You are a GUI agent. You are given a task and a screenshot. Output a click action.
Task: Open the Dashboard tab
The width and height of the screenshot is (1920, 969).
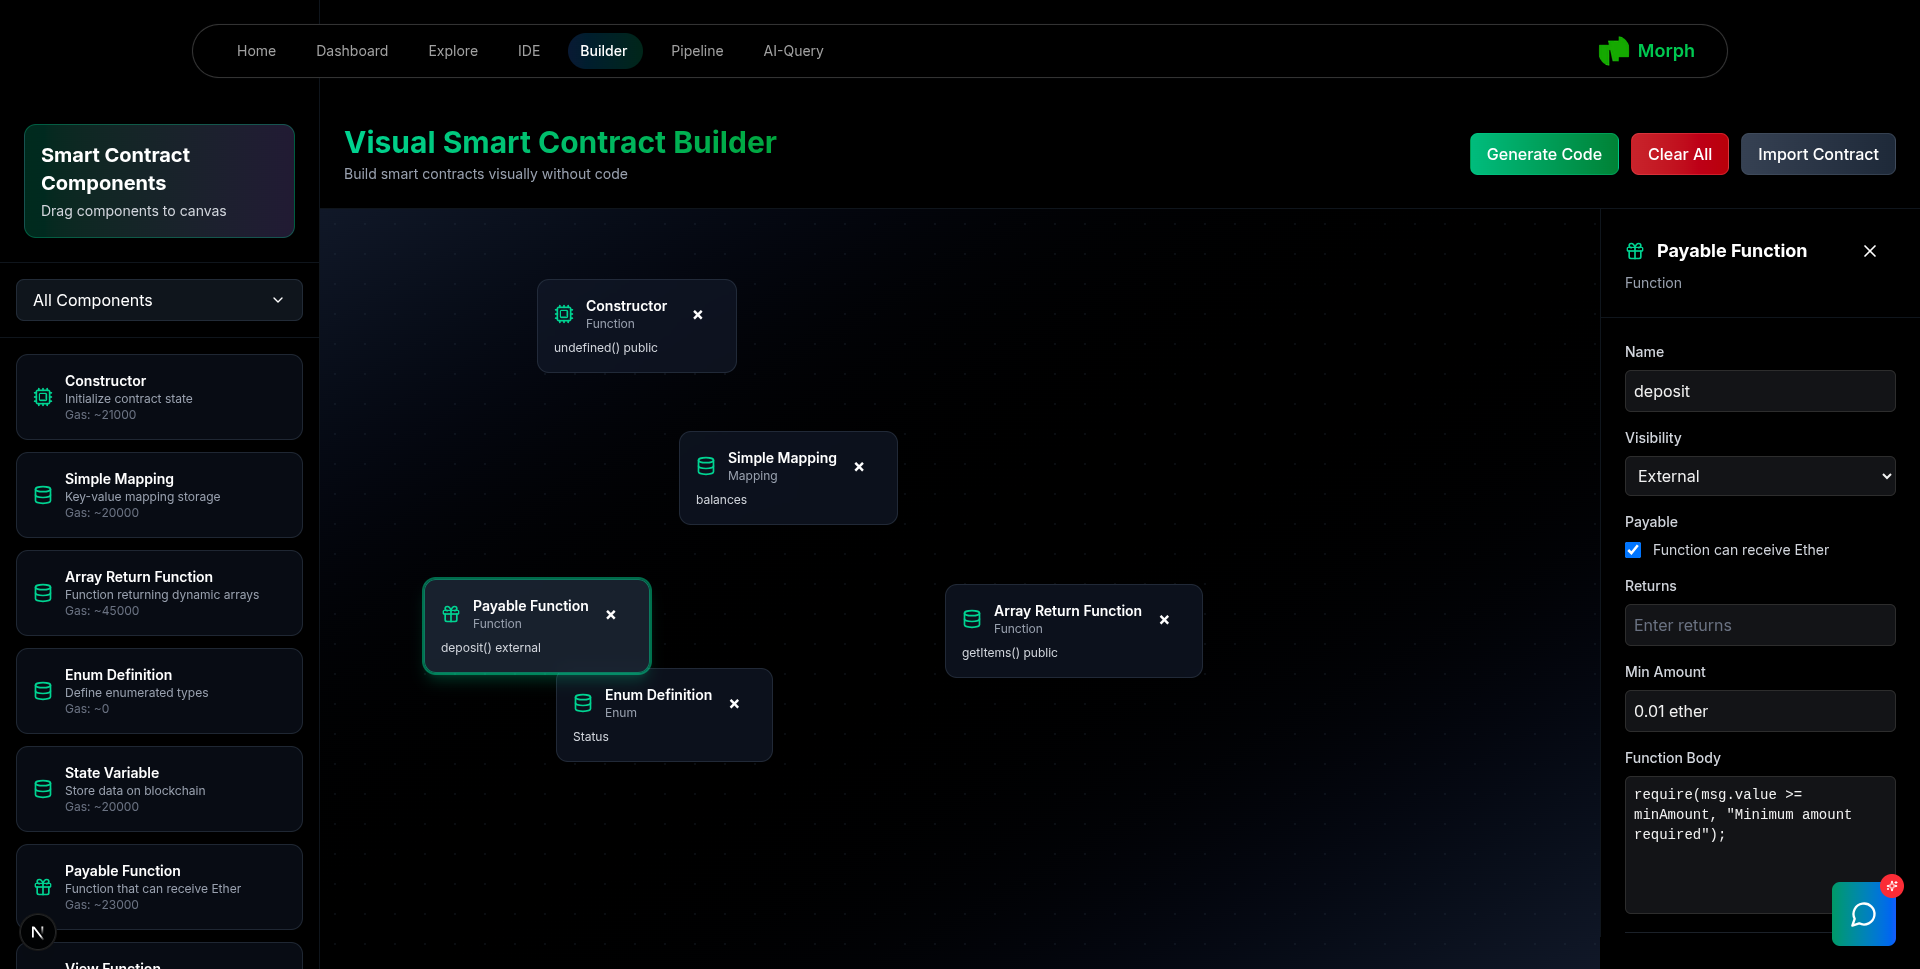(x=352, y=51)
